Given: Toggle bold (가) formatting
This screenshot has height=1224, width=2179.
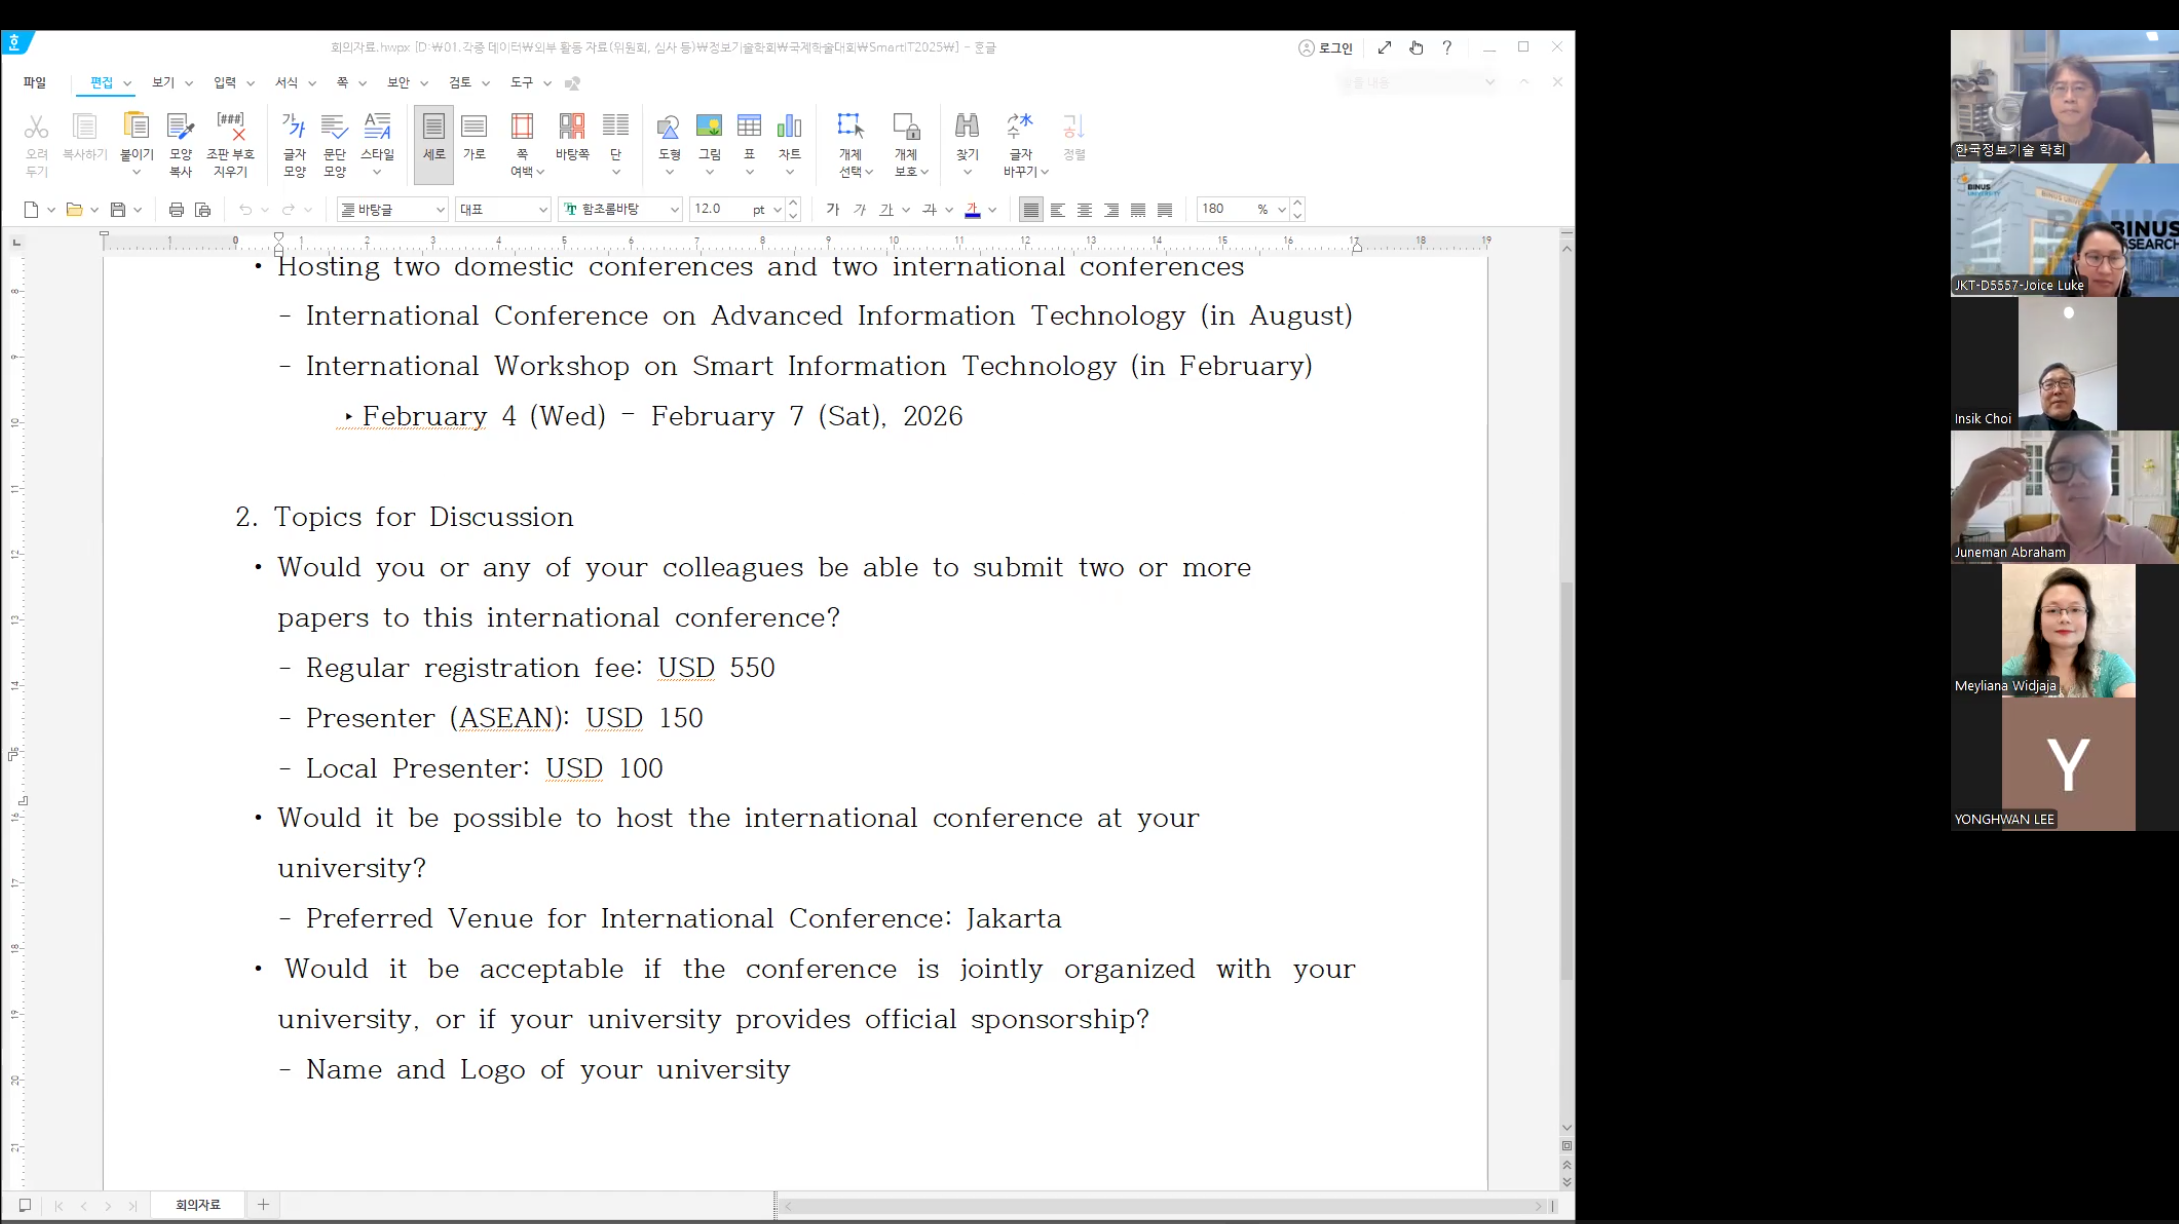Looking at the screenshot, I should [x=832, y=210].
